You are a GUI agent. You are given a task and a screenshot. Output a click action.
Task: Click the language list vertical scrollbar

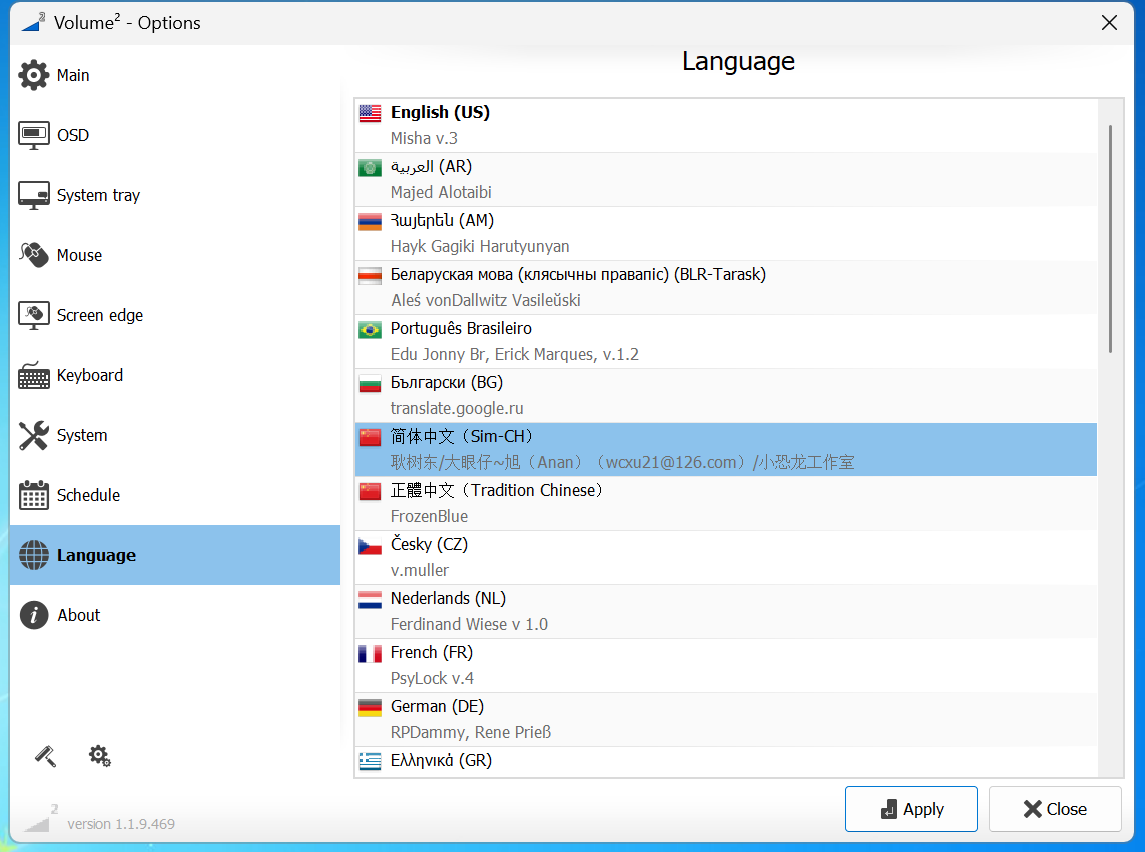coord(1109,238)
